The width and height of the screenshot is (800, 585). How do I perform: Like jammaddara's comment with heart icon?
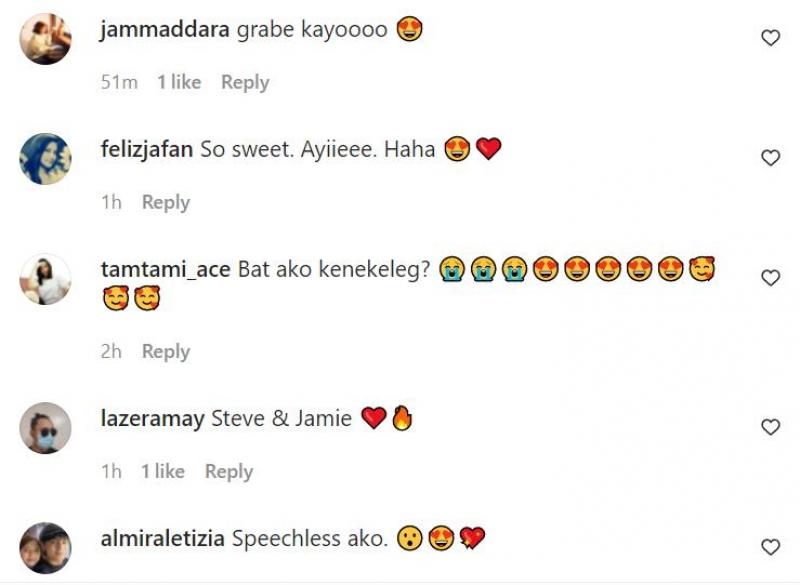[x=770, y=38]
